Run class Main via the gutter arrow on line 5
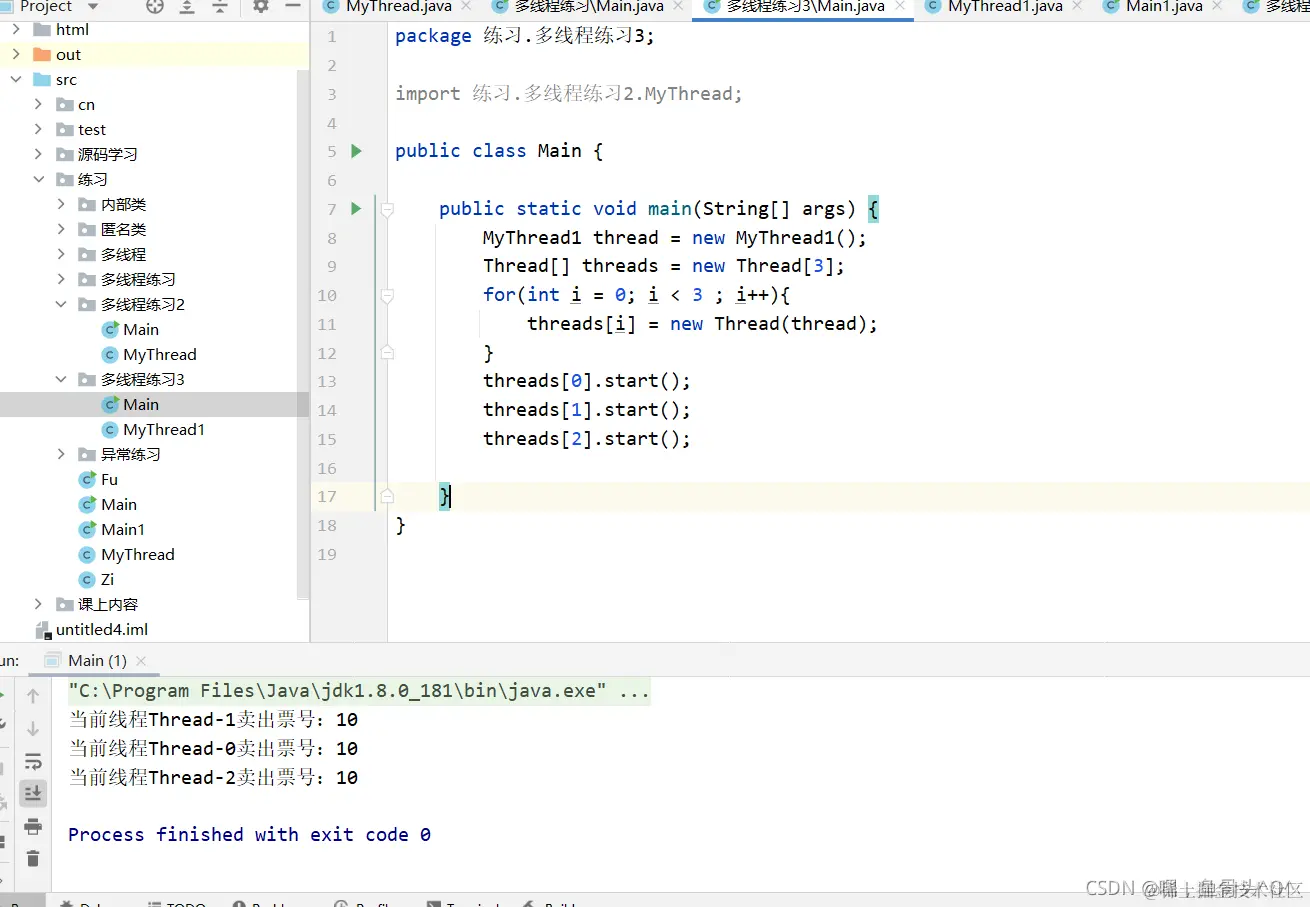1310x907 pixels. (356, 151)
